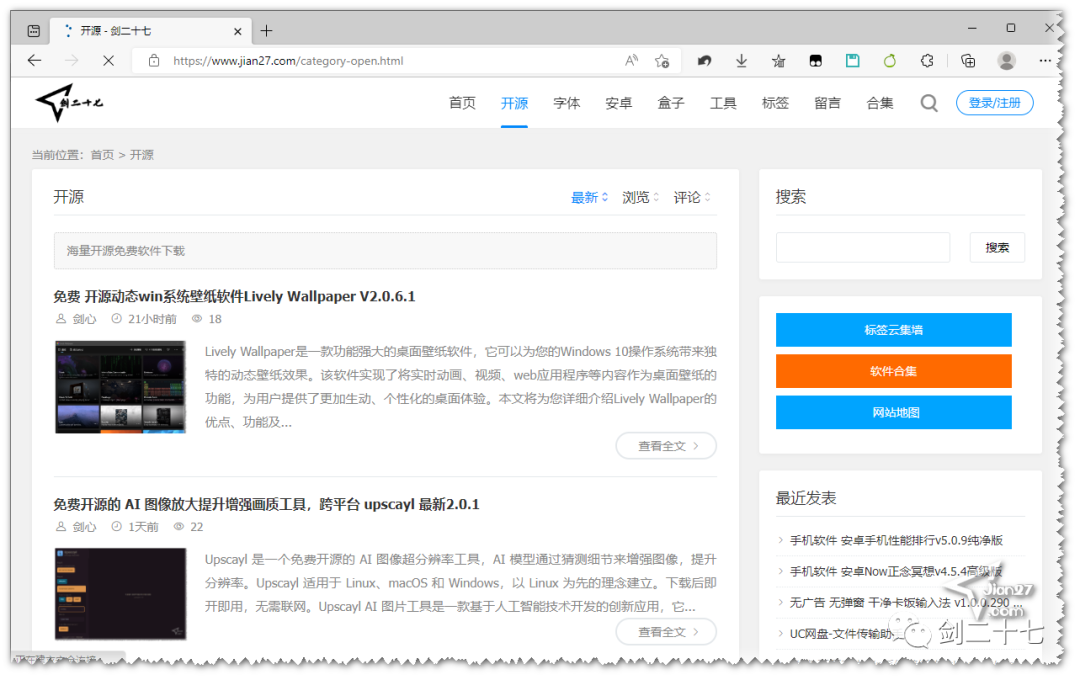Click the 搜索 button in sidebar
The width and height of the screenshot is (1080, 680).
[997, 247]
